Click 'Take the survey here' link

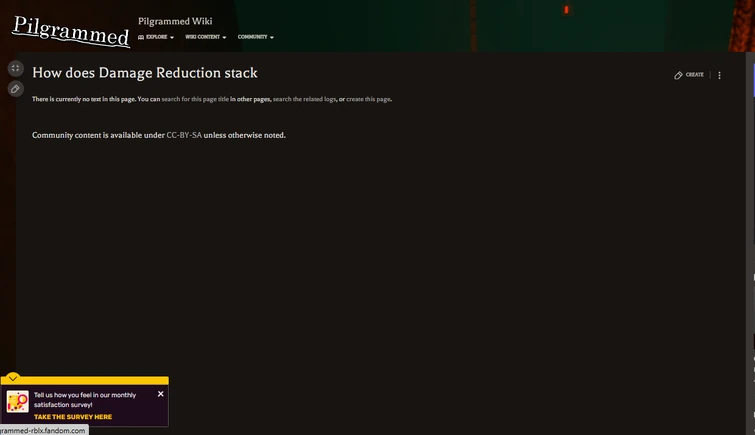tap(73, 417)
